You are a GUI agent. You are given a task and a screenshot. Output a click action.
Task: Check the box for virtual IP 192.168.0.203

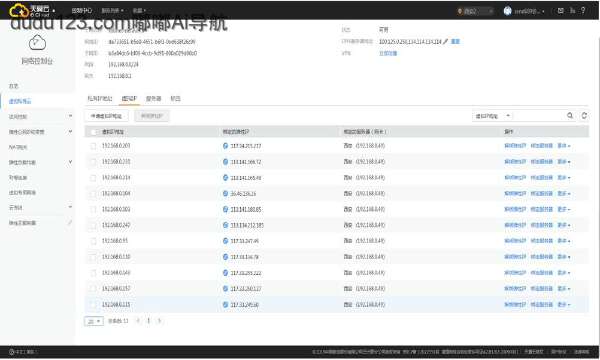pyautogui.click(x=93, y=146)
